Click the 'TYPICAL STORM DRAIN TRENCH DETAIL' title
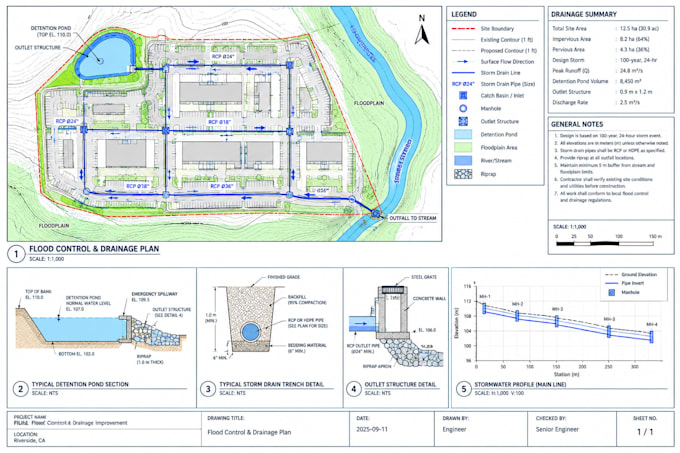 [x=271, y=384]
